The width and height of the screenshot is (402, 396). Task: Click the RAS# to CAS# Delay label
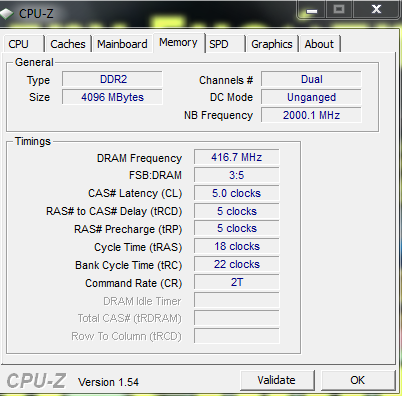pyautogui.click(x=114, y=211)
